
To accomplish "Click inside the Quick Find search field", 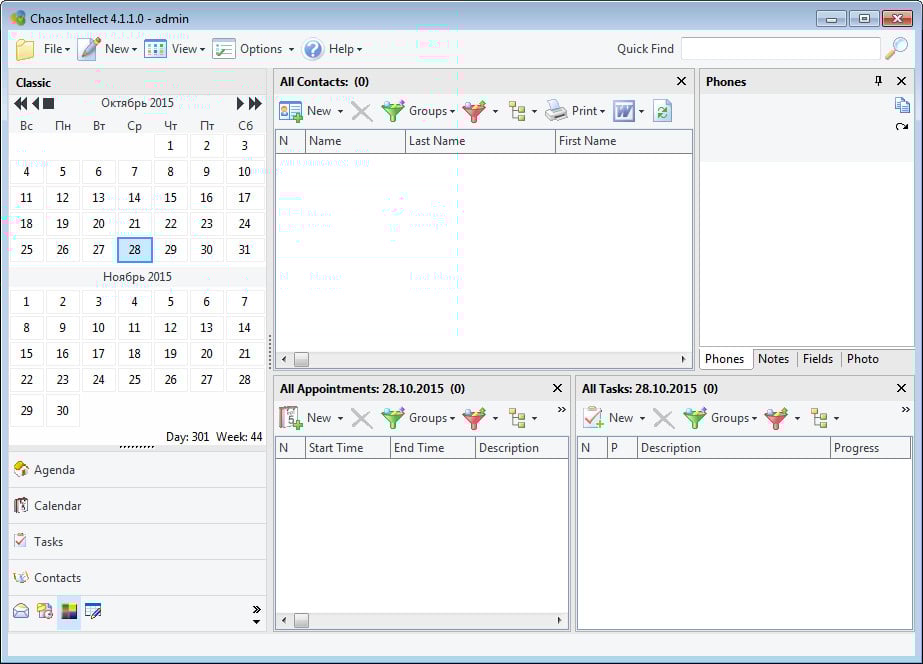I will (780, 49).
